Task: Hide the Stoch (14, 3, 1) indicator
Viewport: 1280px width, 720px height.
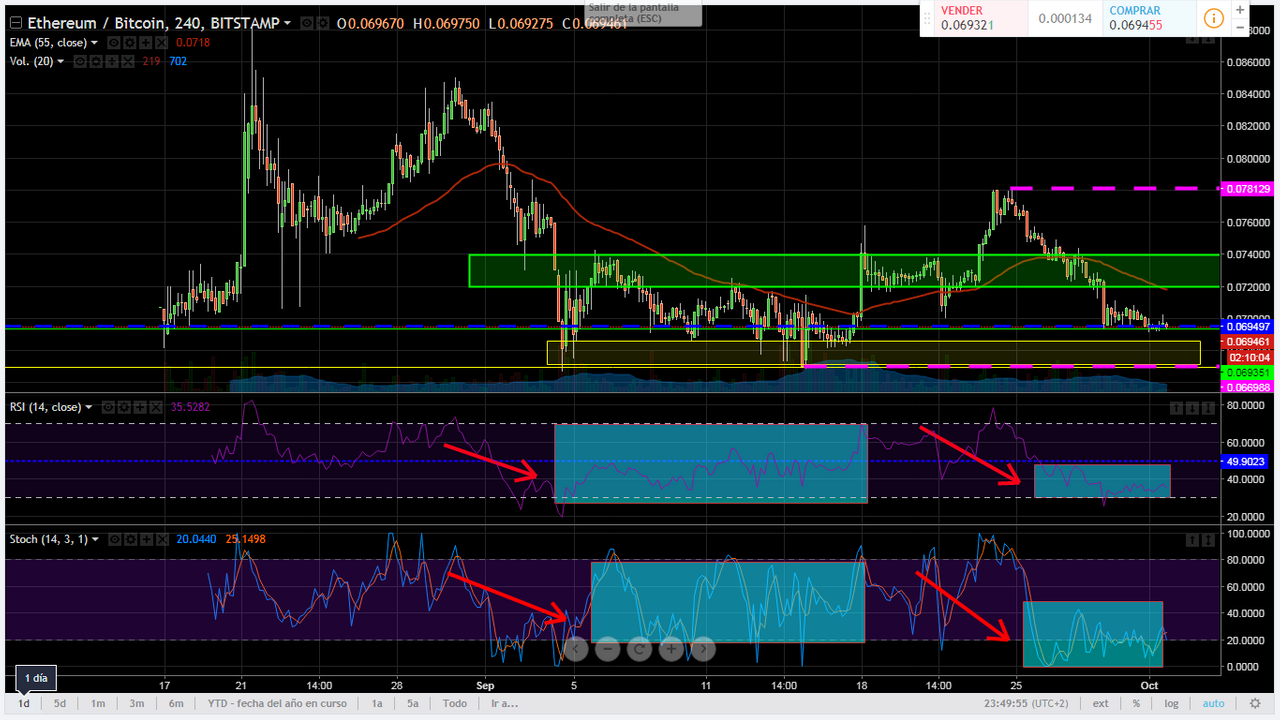Action: click(x=115, y=539)
